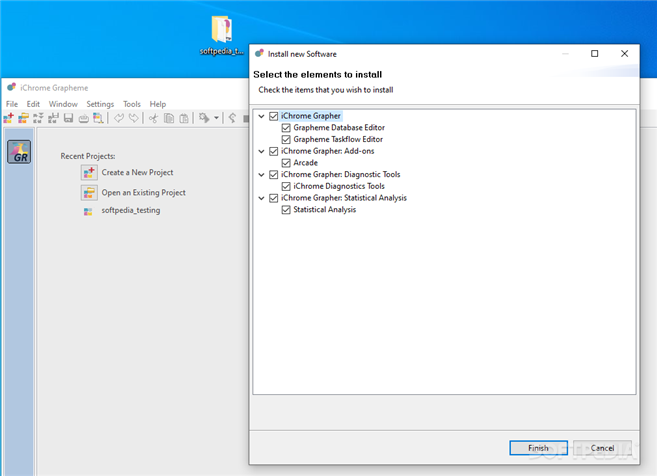This screenshot has height=476, width=657.
Task: Click the Install new Software dialog logo icon
Action: point(259,53)
